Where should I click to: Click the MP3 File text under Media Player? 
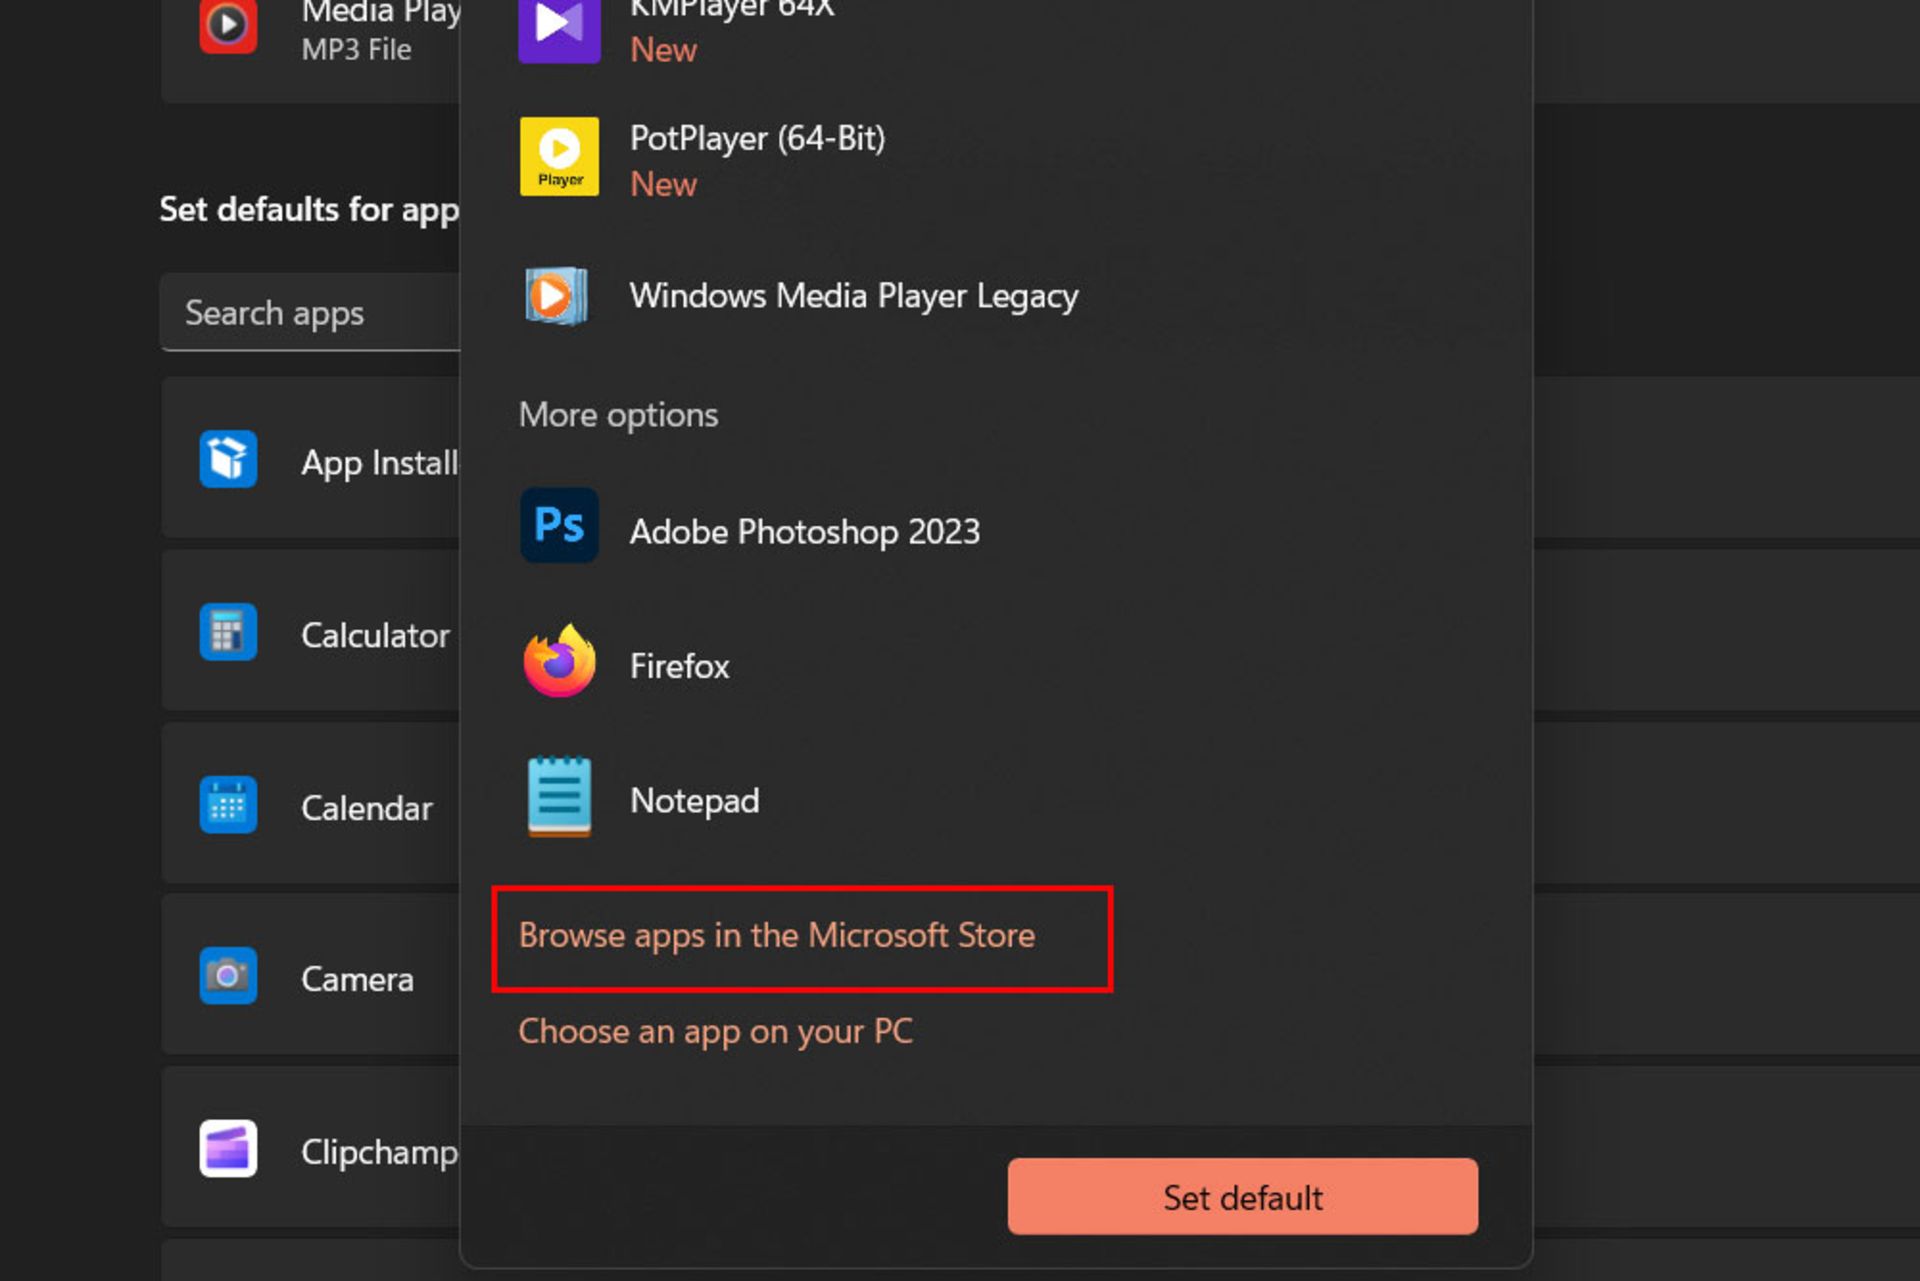click(357, 50)
